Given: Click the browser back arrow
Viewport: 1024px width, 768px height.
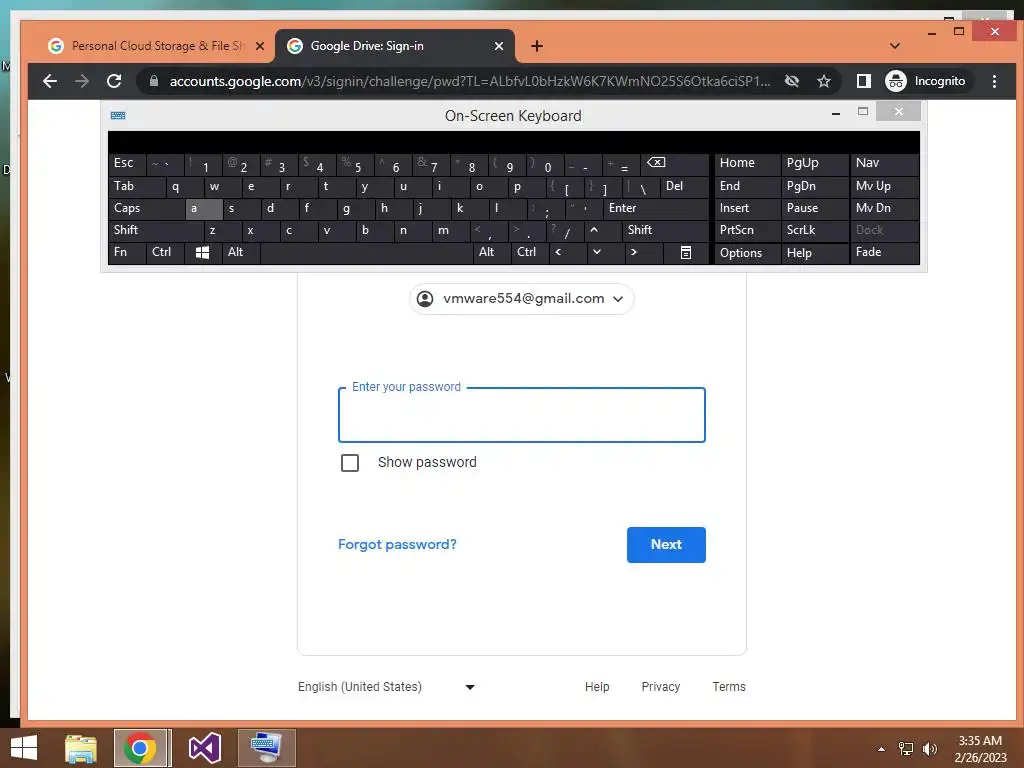Looking at the screenshot, I should tap(50, 81).
